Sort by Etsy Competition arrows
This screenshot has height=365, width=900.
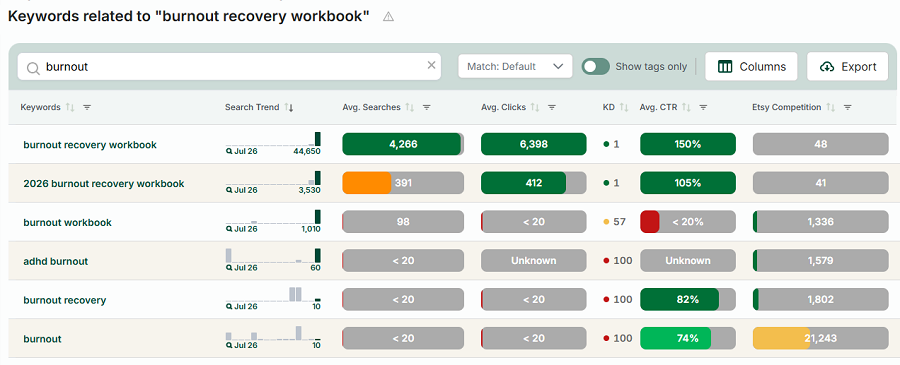click(x=831, y=107)
